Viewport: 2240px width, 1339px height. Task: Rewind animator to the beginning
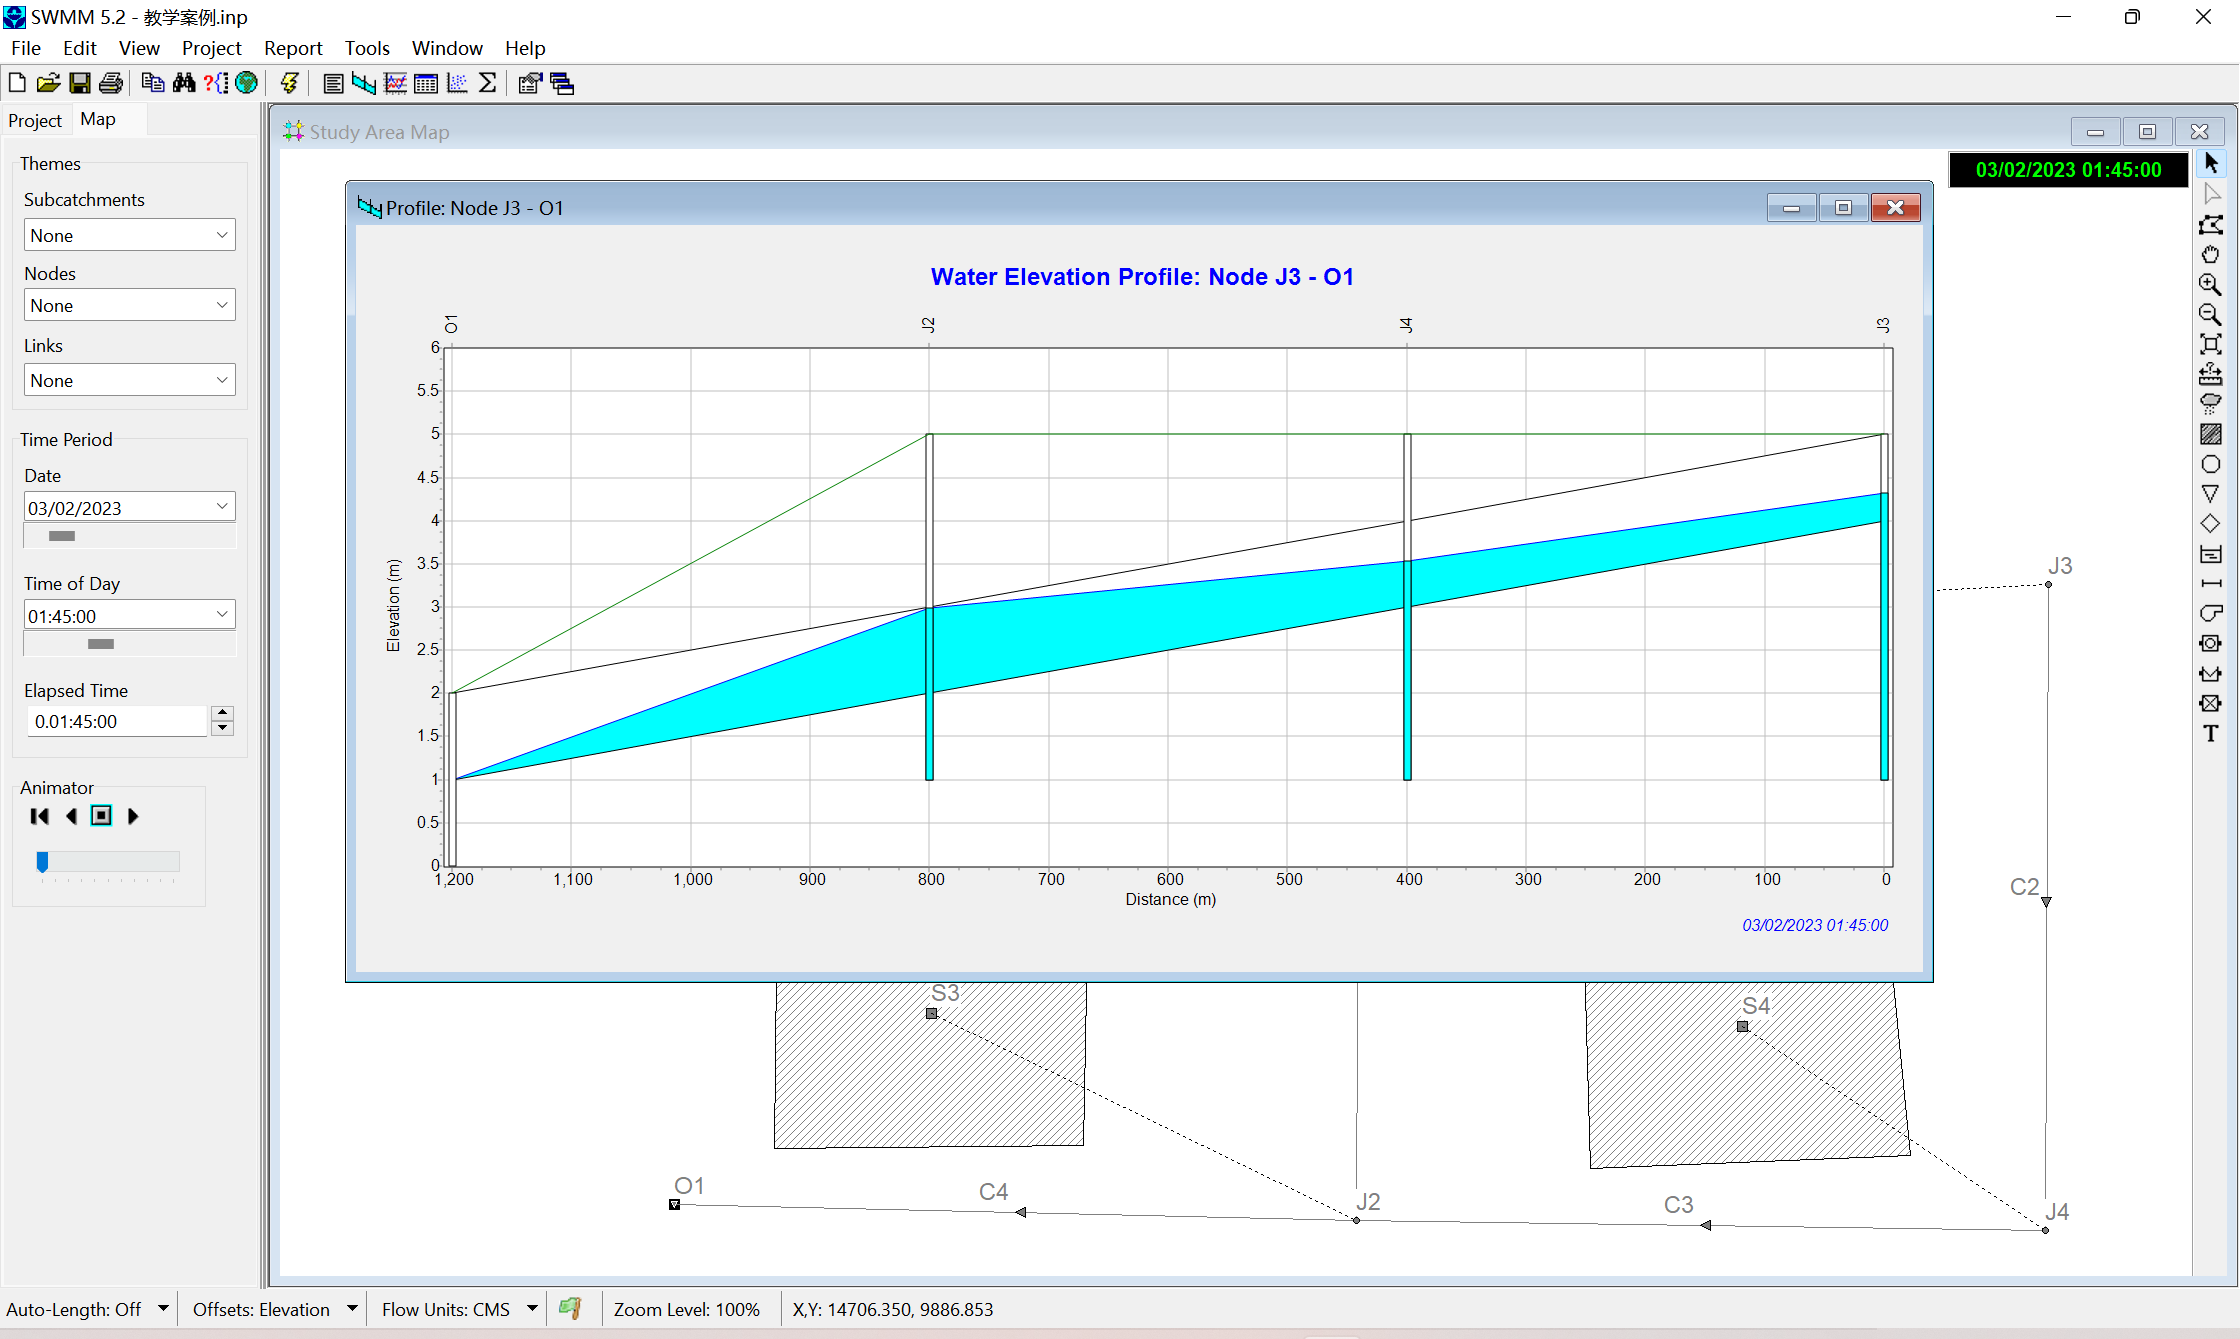click(x=40, y=816)
